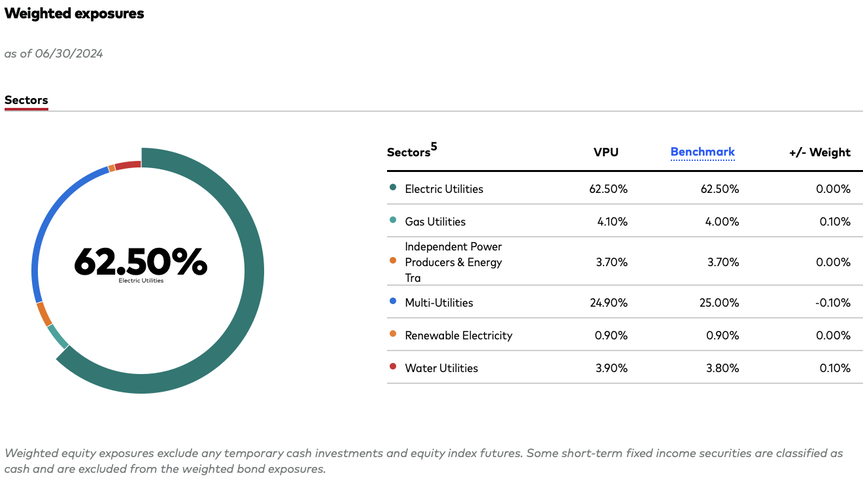Open the Benchmark link in table header
This screenshot has height=480, width=863.
click(x=702, y=152)
